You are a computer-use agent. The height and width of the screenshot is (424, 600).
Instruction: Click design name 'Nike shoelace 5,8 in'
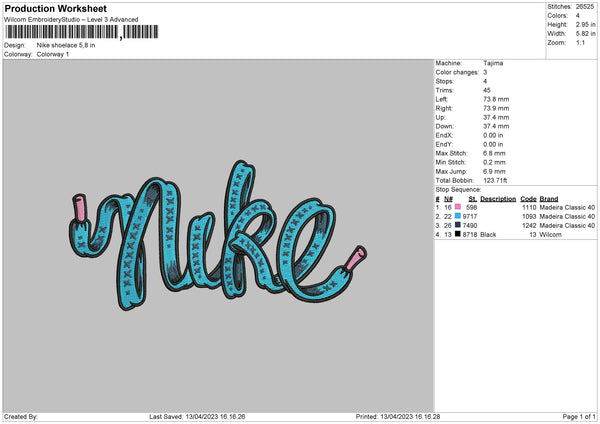(66, 45)
